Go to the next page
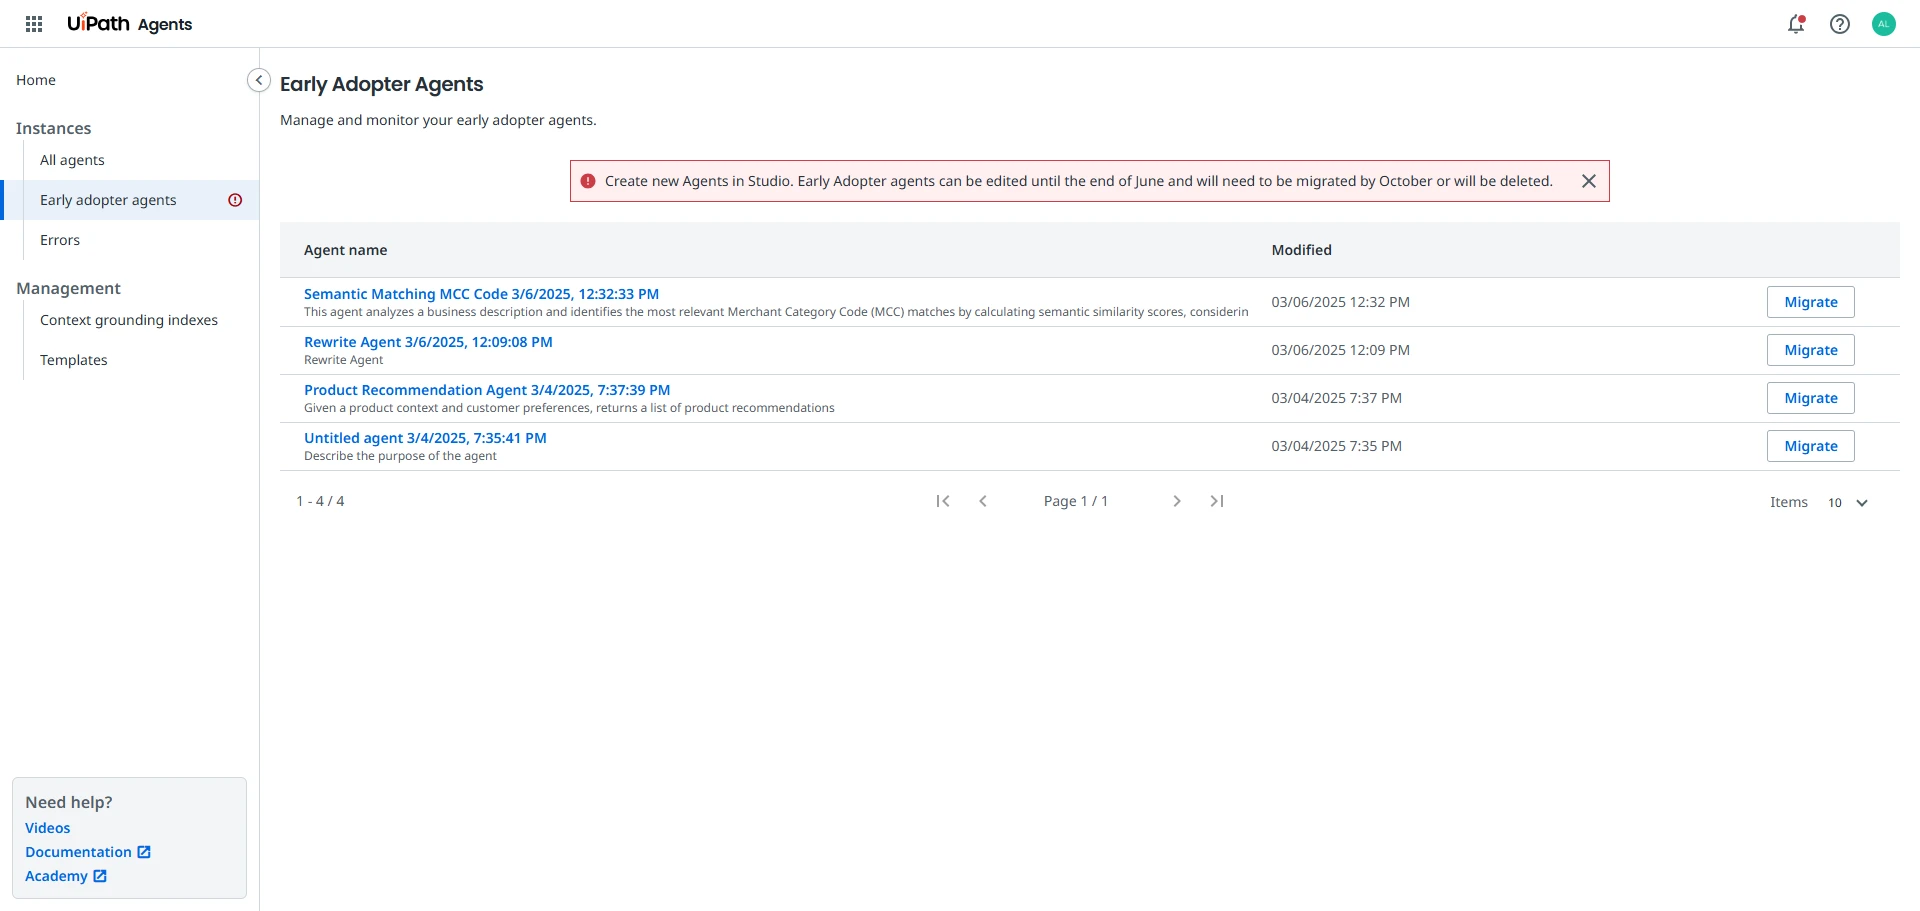The image size is (1920, 911). click(x=1177, y=501)
